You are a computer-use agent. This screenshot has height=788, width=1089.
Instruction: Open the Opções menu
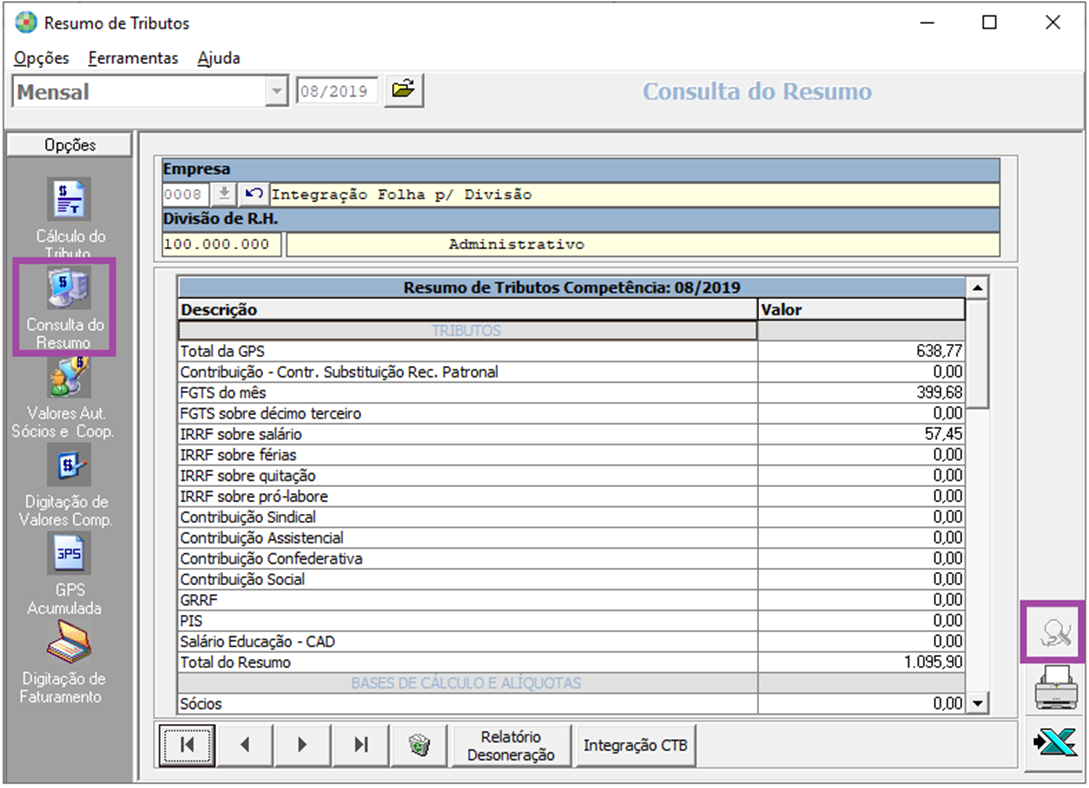click(42, 58)
